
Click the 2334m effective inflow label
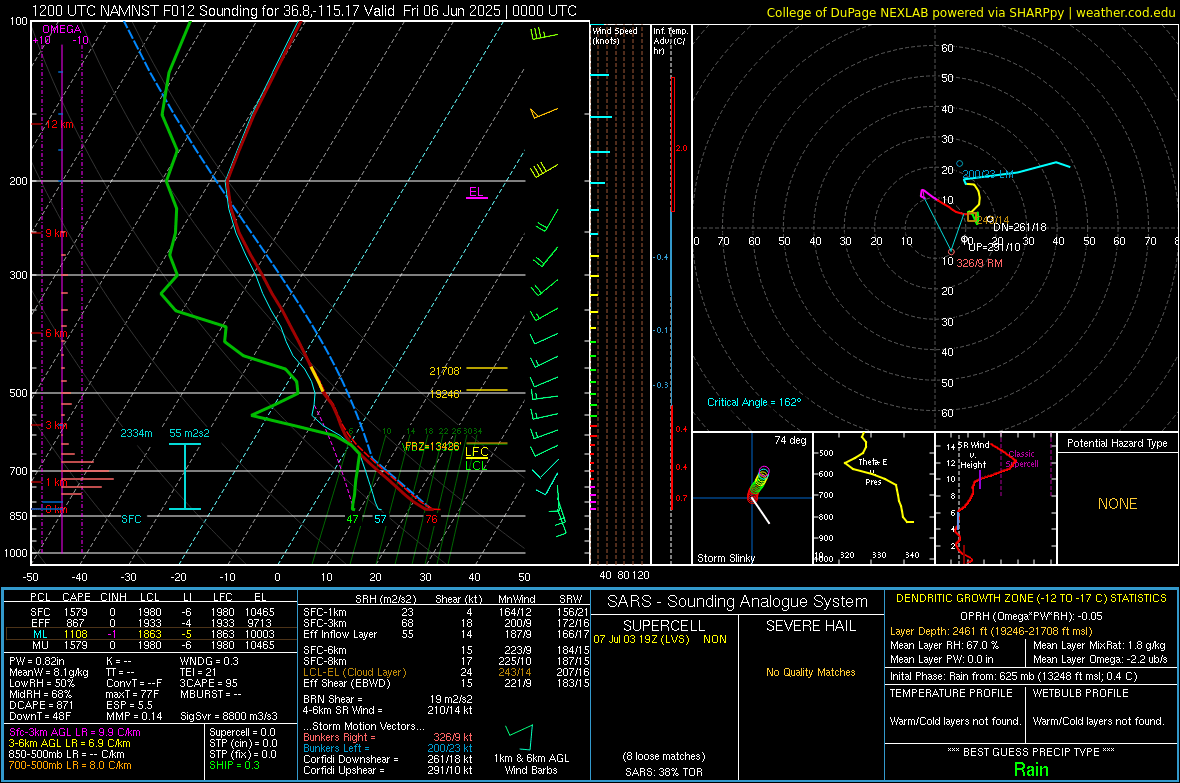(x=136, y=433)
